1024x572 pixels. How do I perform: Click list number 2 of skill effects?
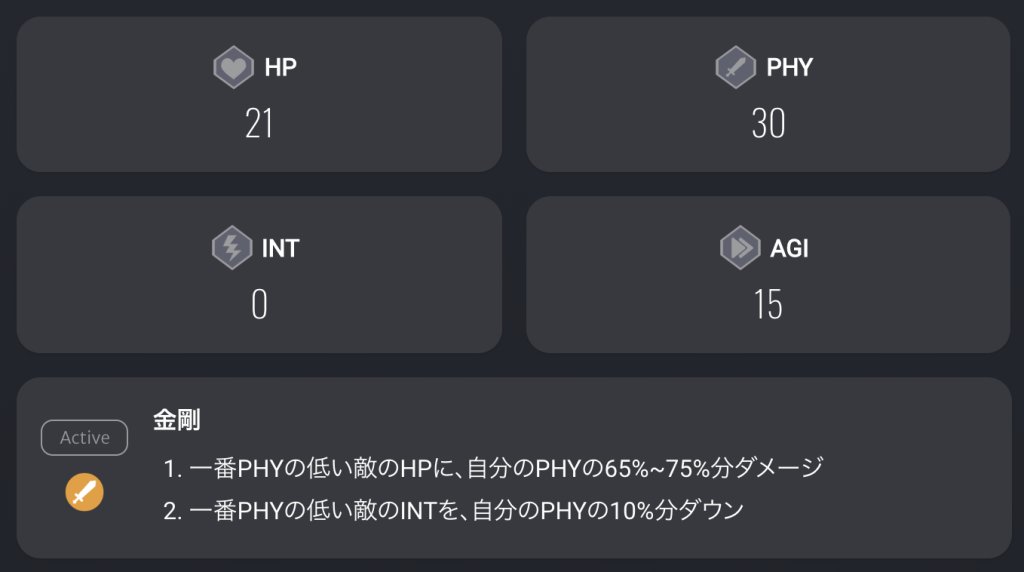172,510
